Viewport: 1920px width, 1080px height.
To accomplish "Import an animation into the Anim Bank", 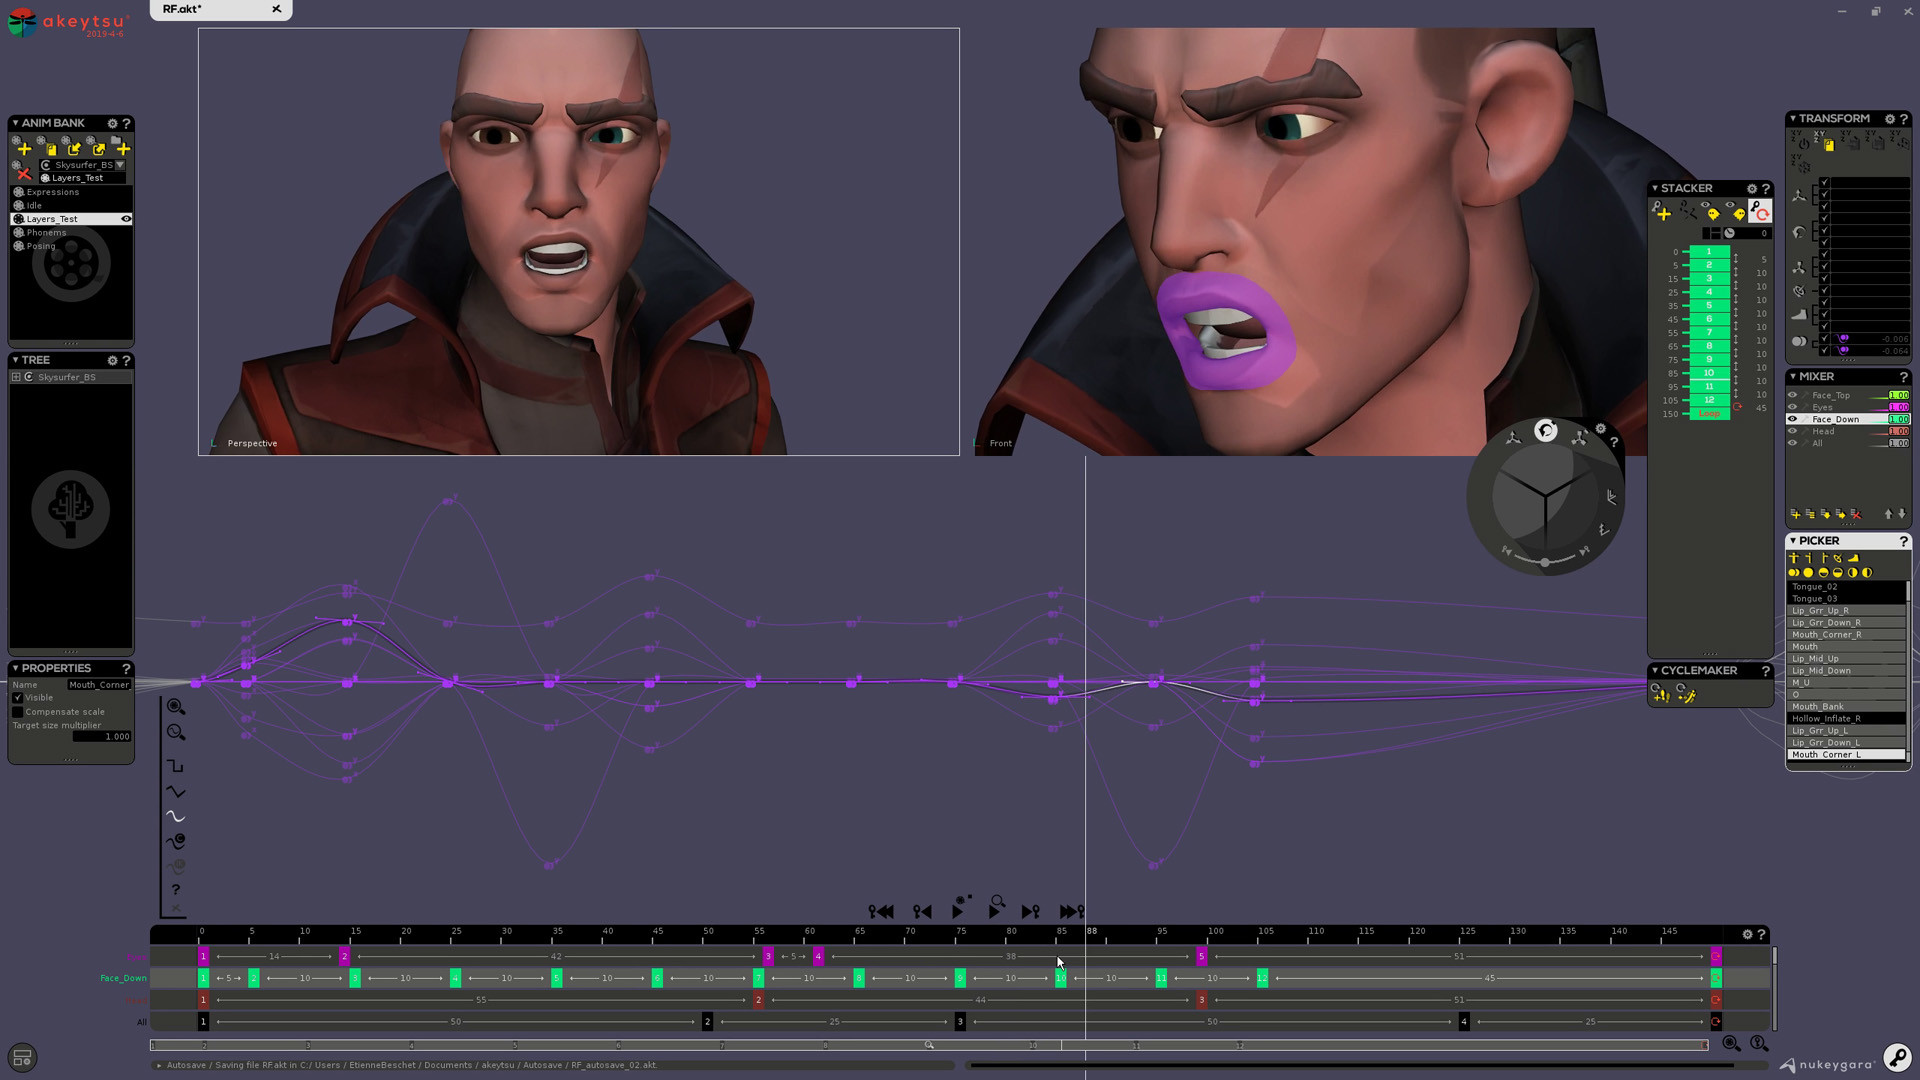I will click(75, 148).
